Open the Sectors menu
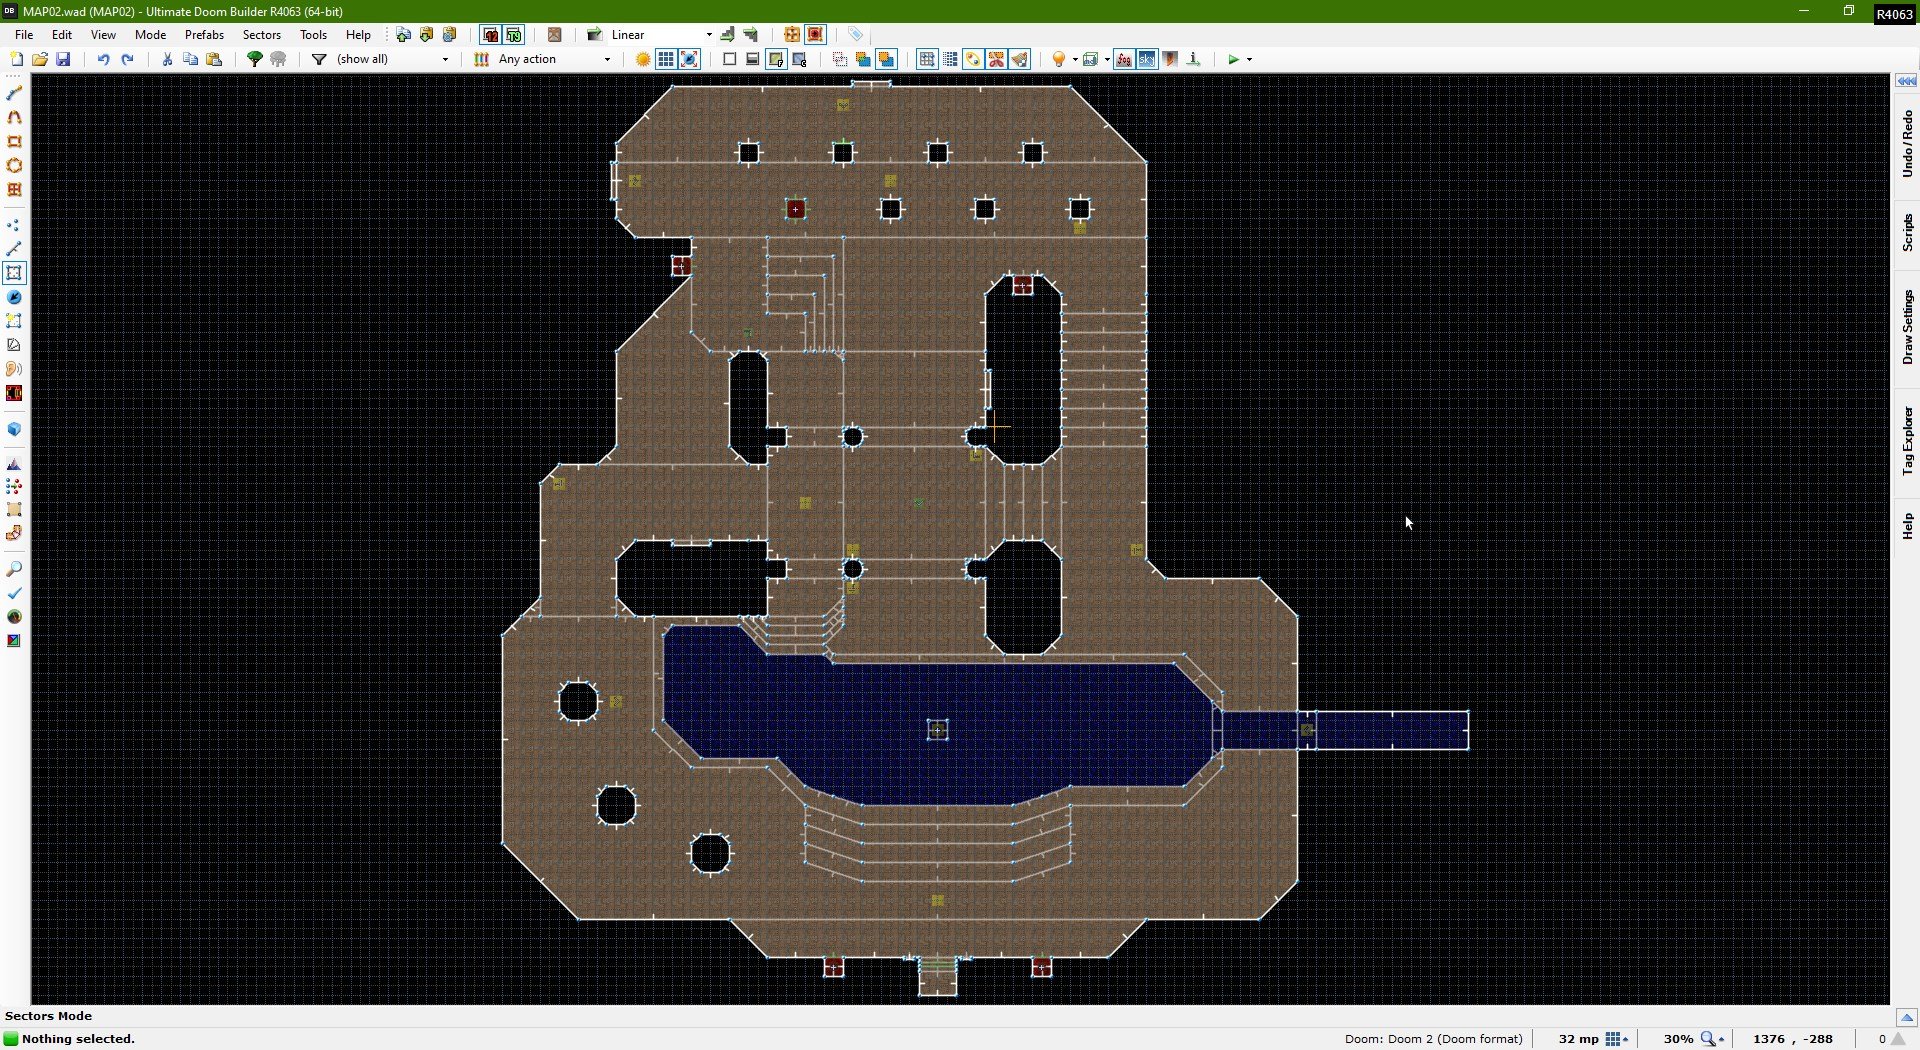This screenshot has height=1050, width=1920. (x=262, y=34)
